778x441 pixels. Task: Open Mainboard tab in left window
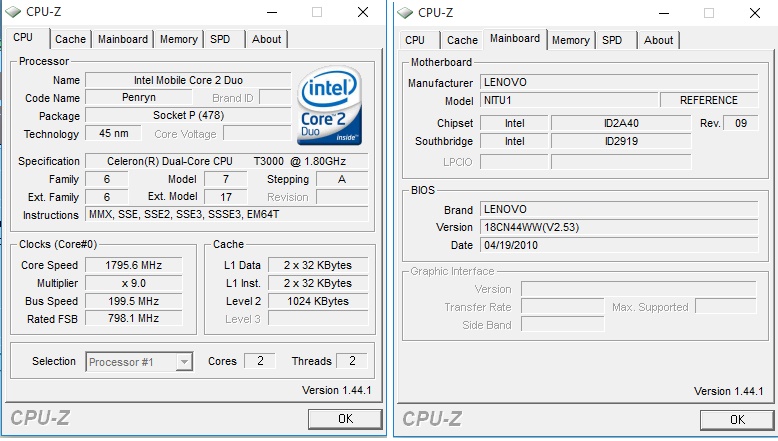coord(123,39)
